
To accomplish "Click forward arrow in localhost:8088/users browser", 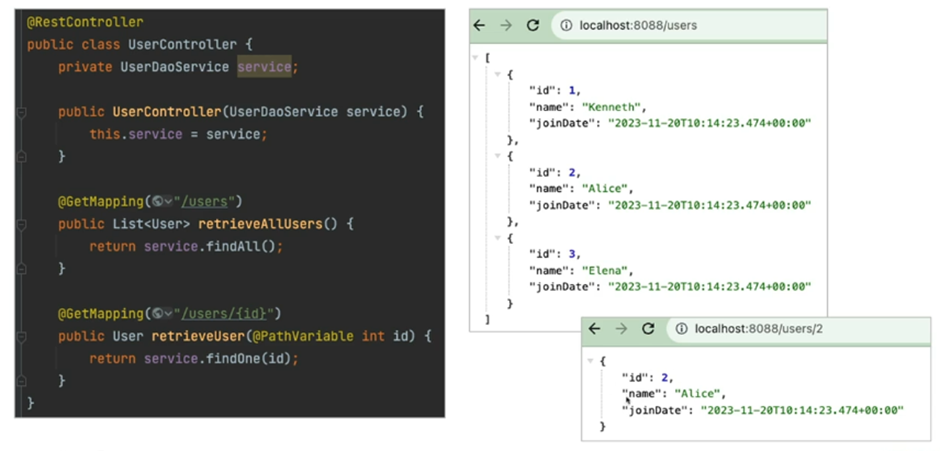I will point(506,26).
